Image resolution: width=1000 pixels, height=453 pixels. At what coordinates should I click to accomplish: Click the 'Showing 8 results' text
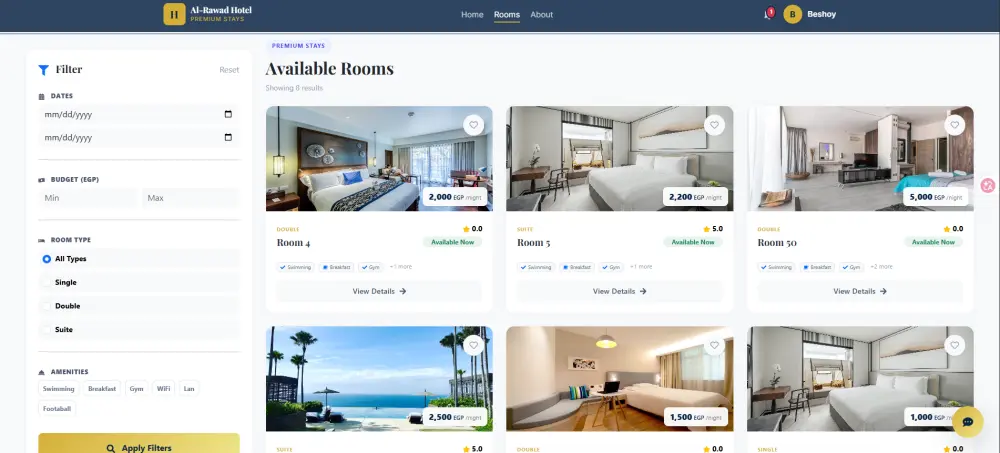pyautogui.click(x=294, y=88)
